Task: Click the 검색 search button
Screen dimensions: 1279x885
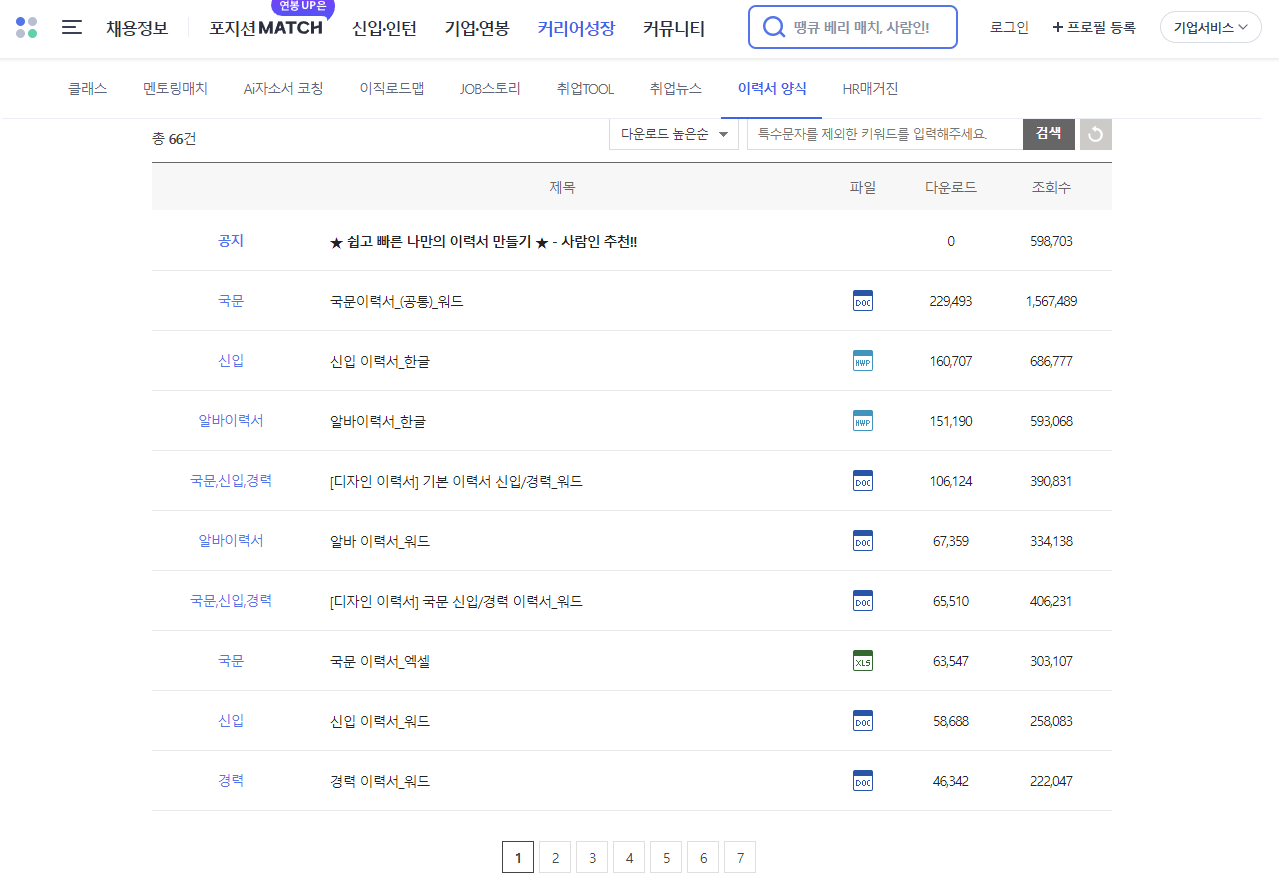Action: coord(1047,134)
